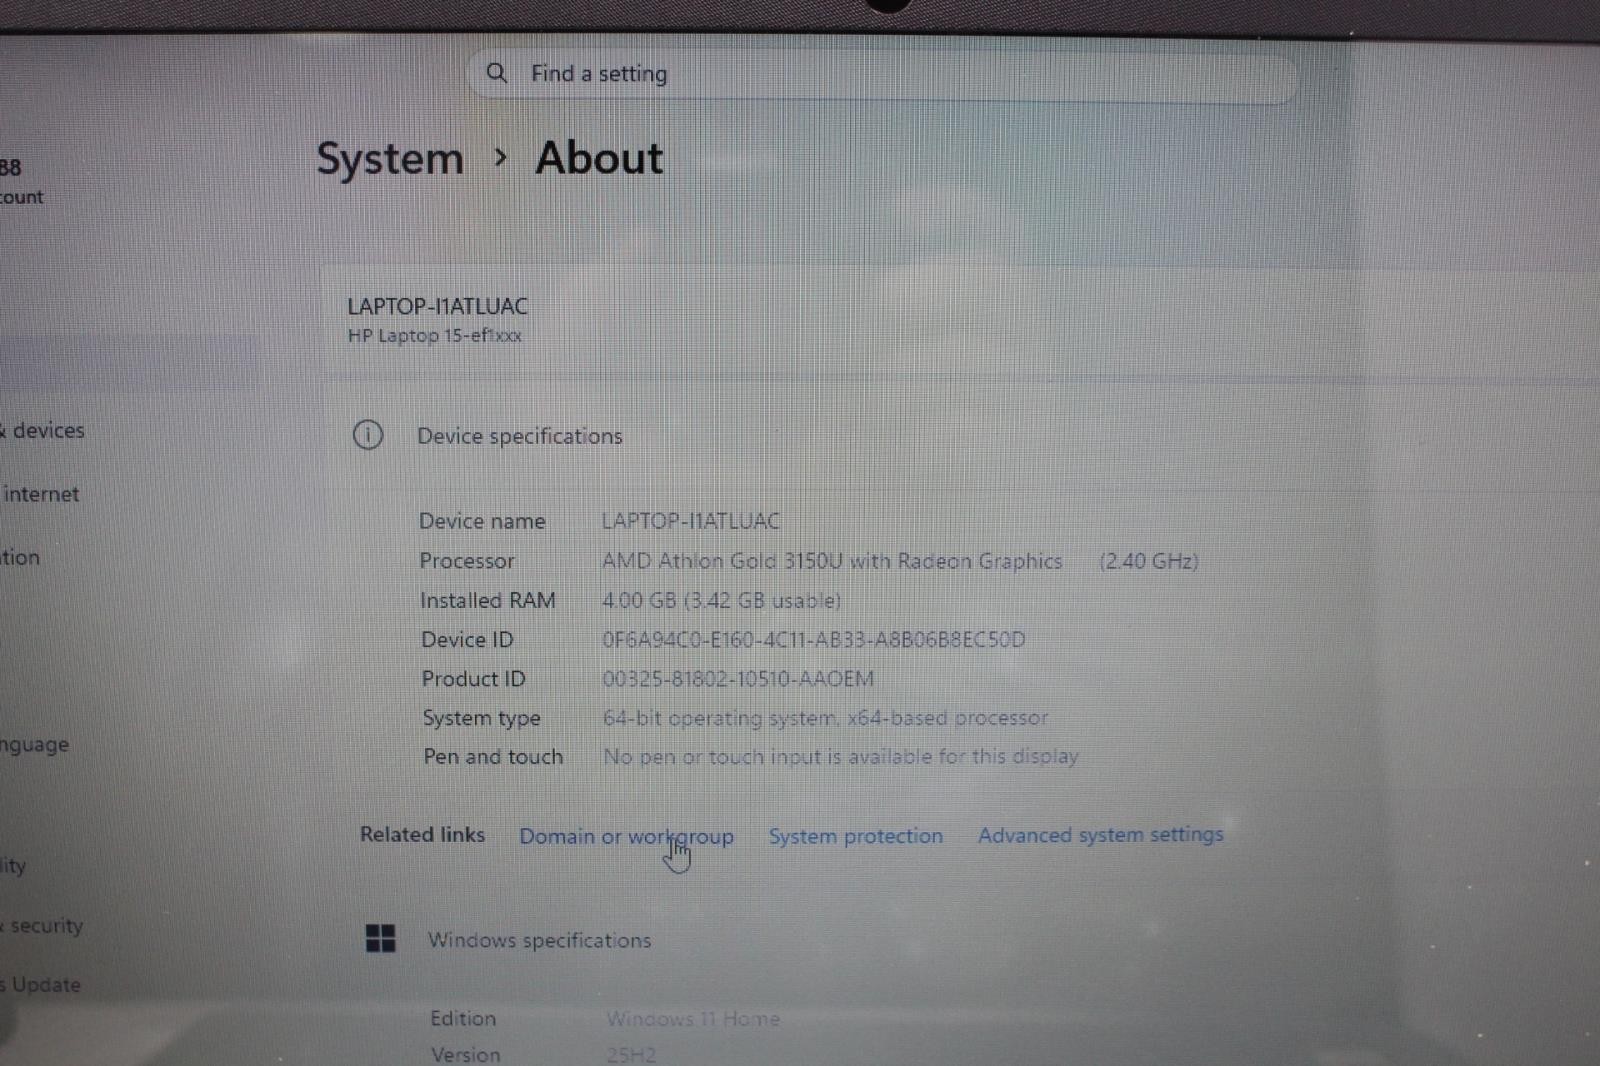Click the Windows 11 Home edition value
This screenshot has height=1066, width=1600.
(x=693, y=1019)
